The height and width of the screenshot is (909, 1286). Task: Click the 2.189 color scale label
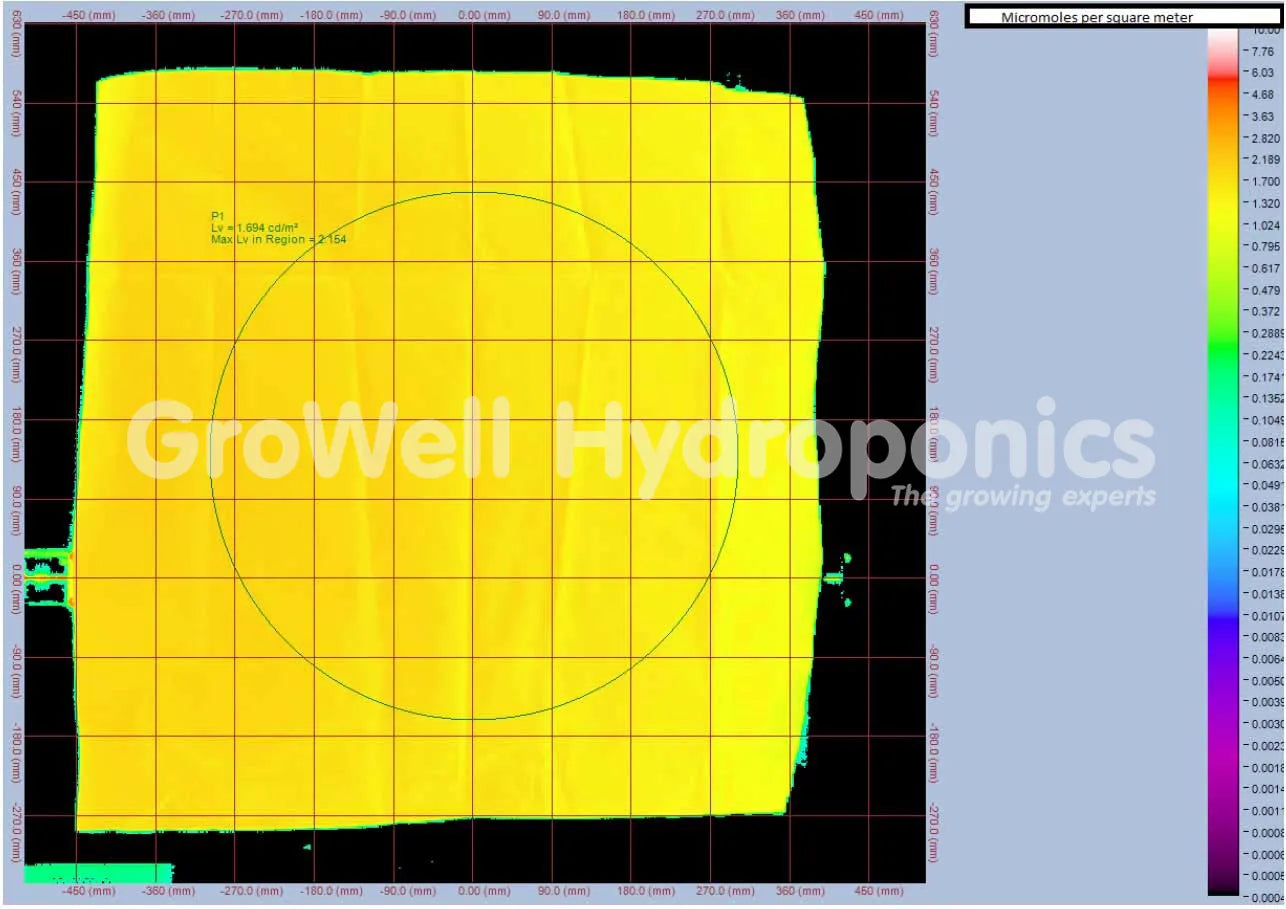[1264, 160]
